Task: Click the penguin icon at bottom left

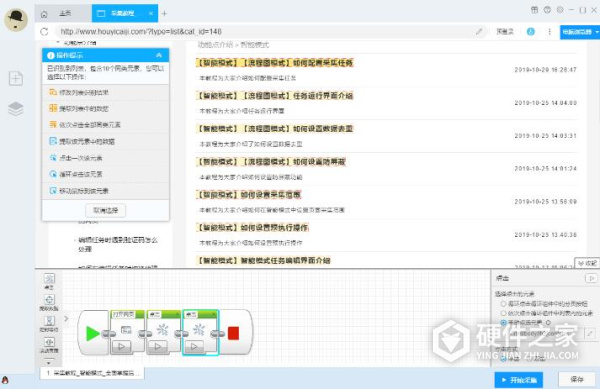Action: (5, 380)
